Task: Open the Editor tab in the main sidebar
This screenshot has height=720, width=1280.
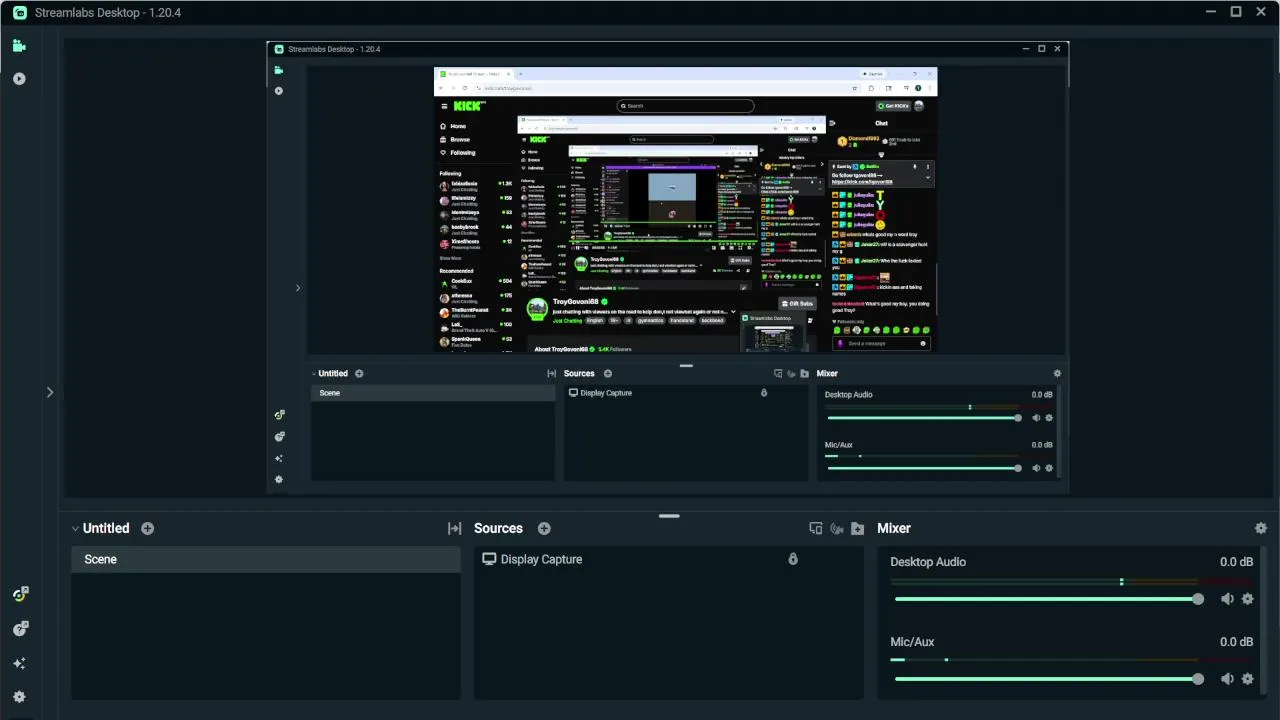Action: pyautogui.click(x=19, y=46)
